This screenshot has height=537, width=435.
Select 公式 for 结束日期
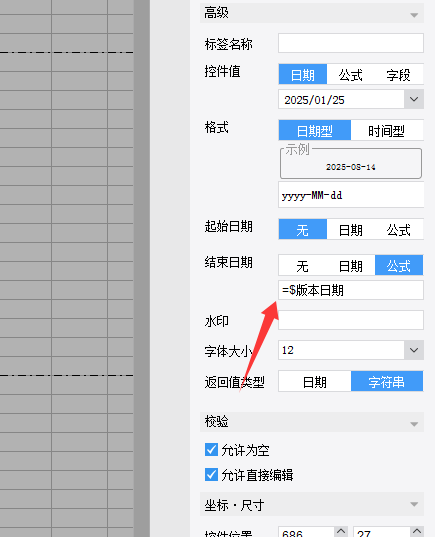399,265
